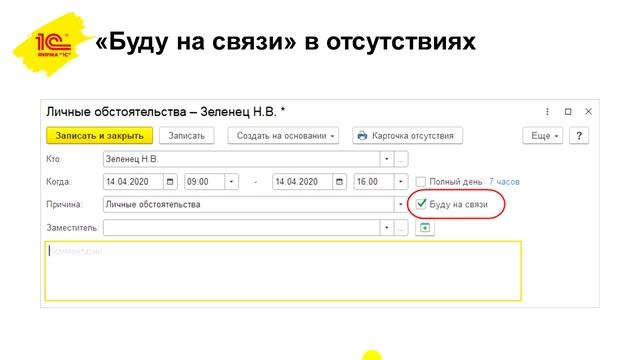Open the window options three-dots menu
The height and width of the screenshot is (360, 640).
[x=547, y=111]
